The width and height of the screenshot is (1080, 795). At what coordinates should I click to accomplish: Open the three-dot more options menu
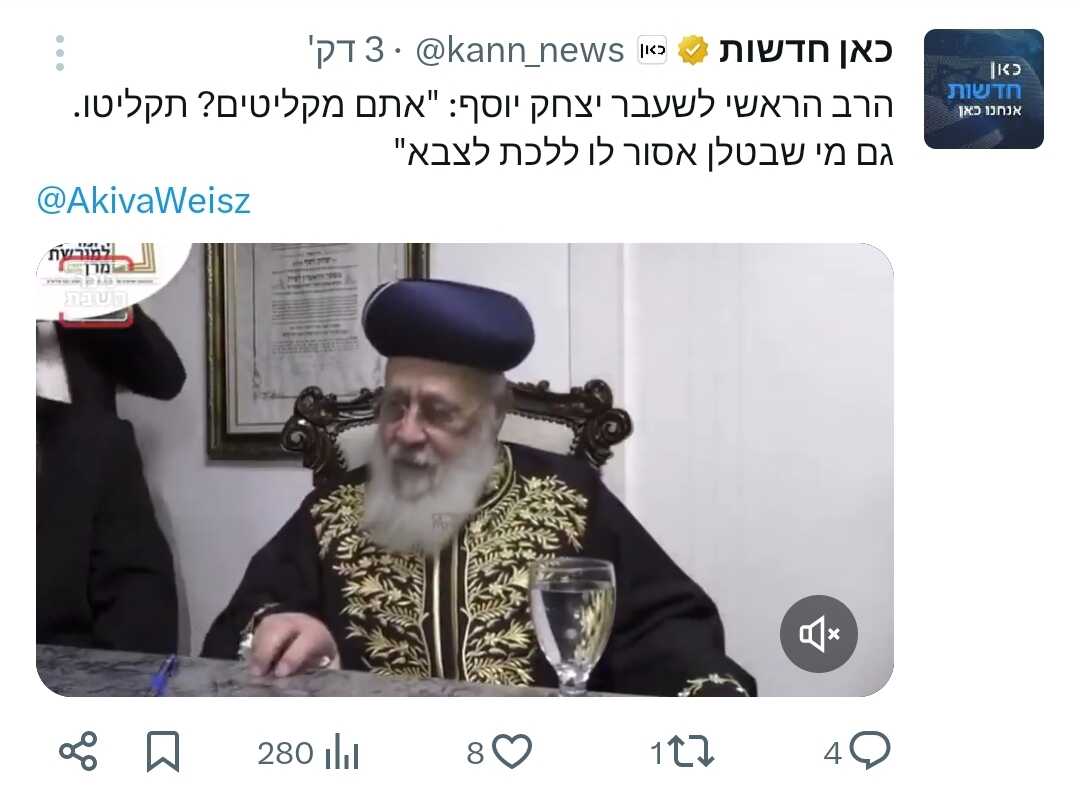coord(60,52)
